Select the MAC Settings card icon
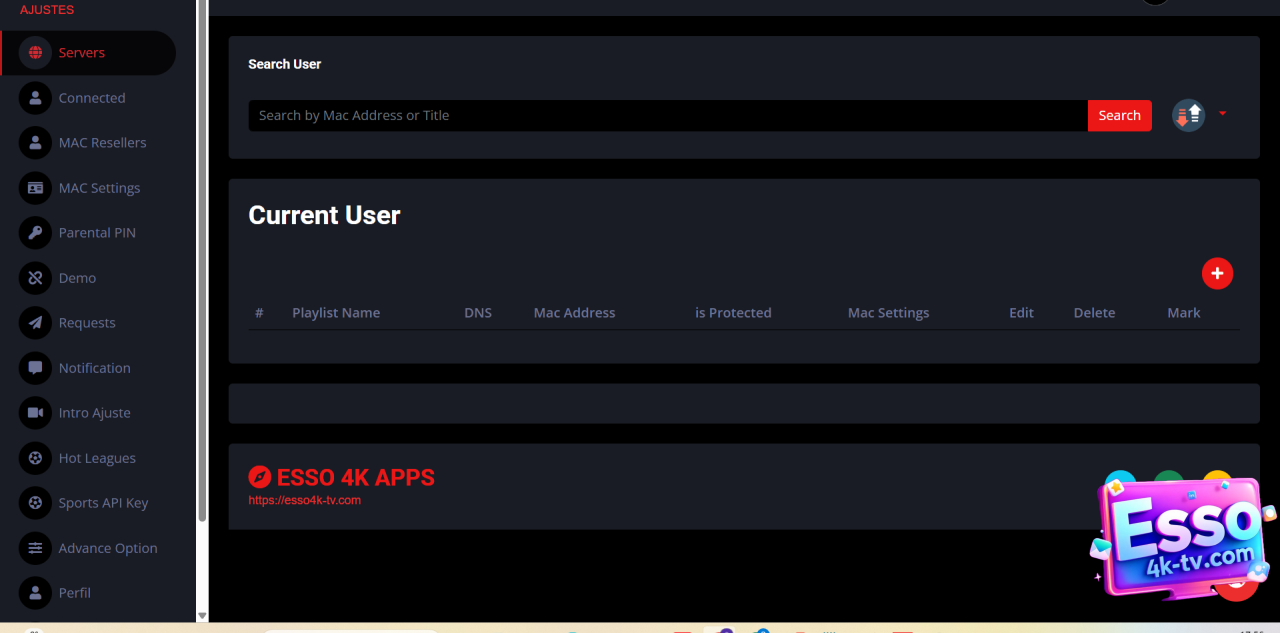1280x633 pixels. tap(36, 188)
